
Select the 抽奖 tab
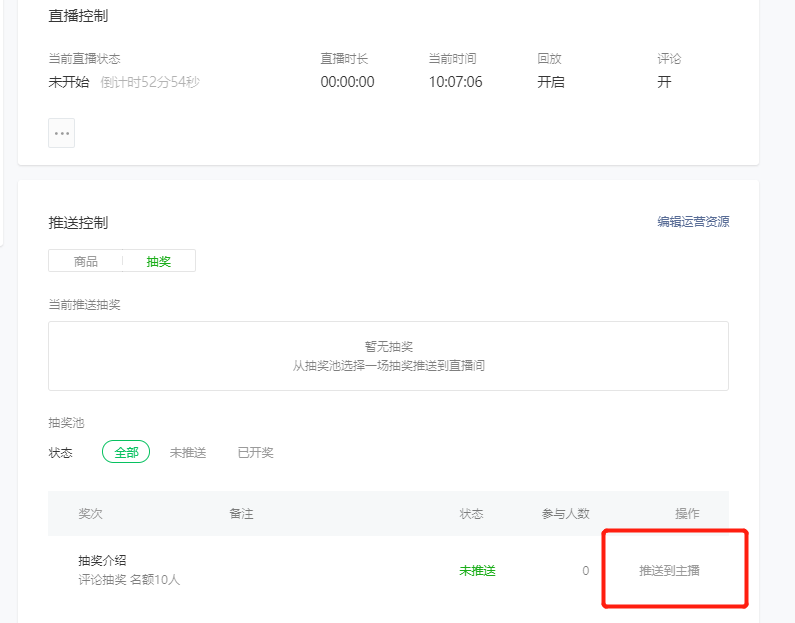pos(159,261)
